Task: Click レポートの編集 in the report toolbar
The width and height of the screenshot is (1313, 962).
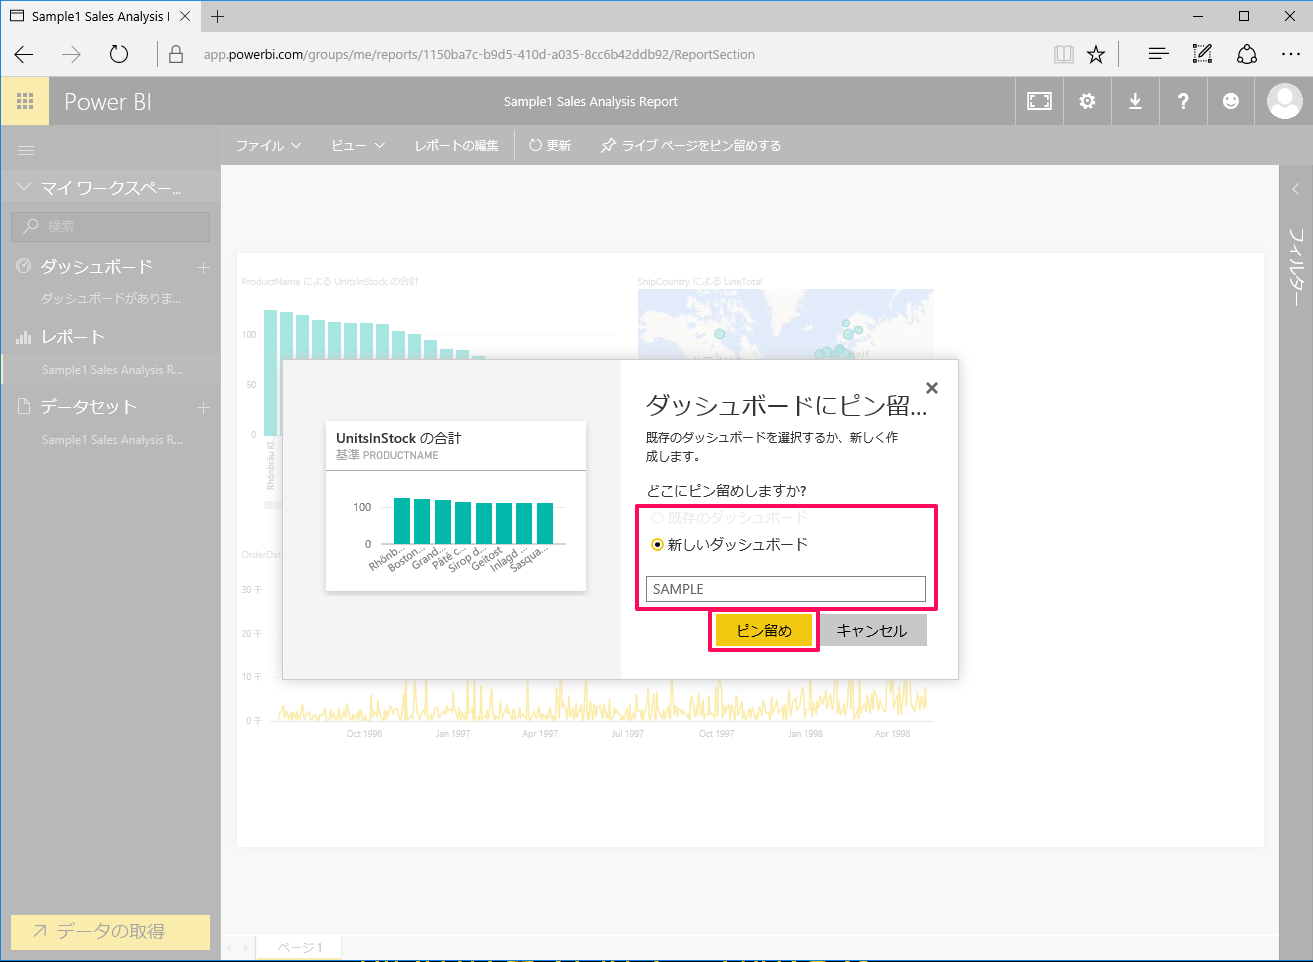Action: tap(456, 146)
